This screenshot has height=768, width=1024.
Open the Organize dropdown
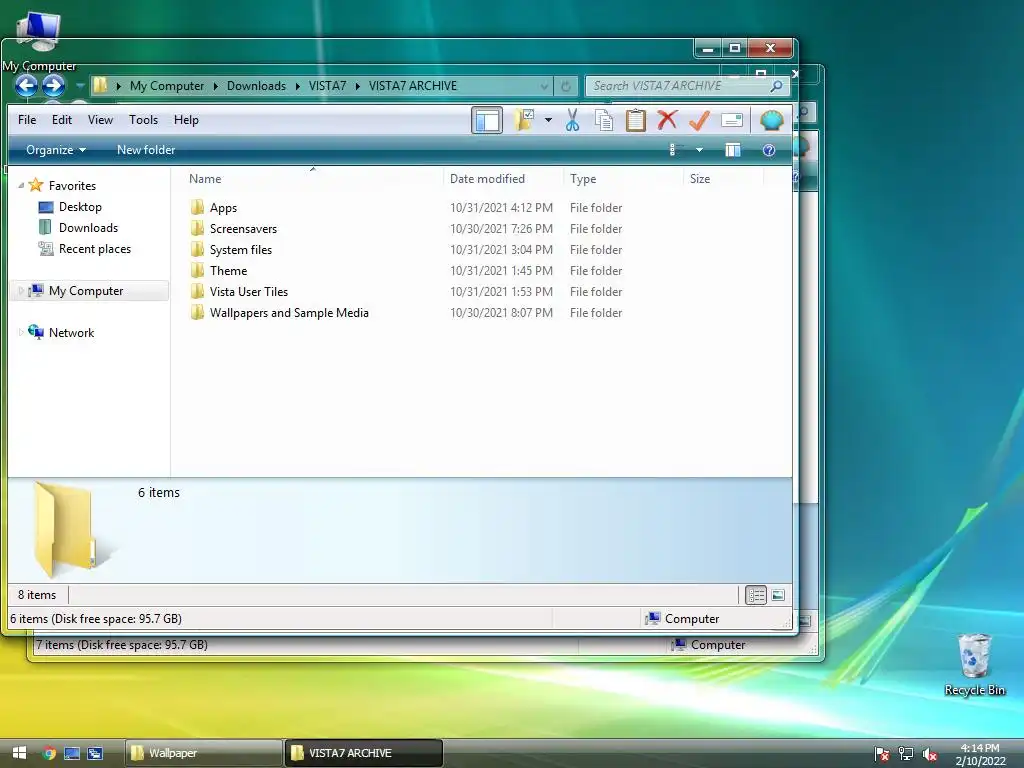[x=56, y=150]
